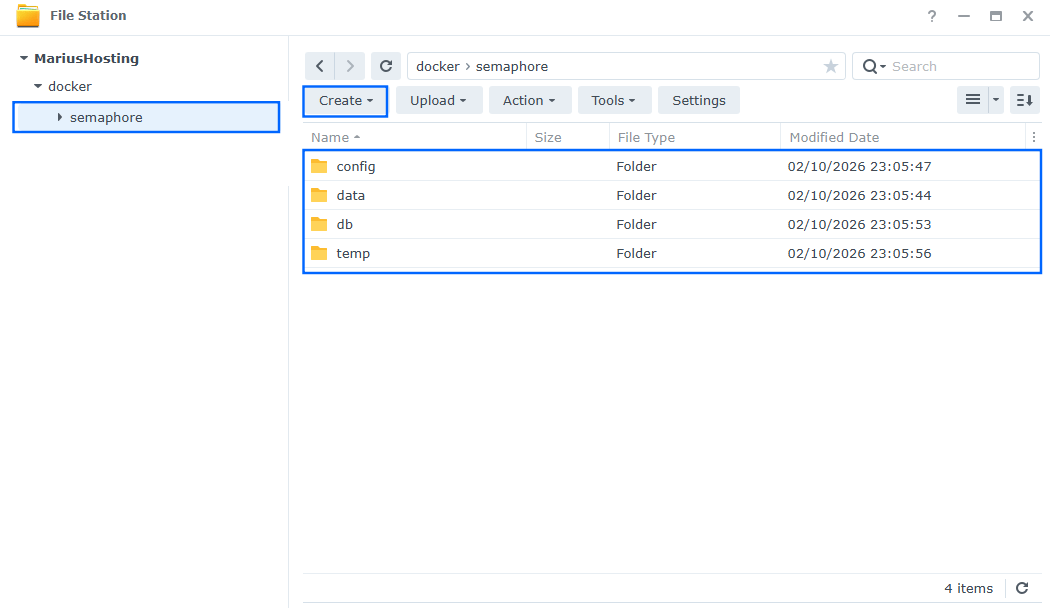Sort by the Modified Date column
This screenshot has height=608, width=1050.
(x=834, y=137)
